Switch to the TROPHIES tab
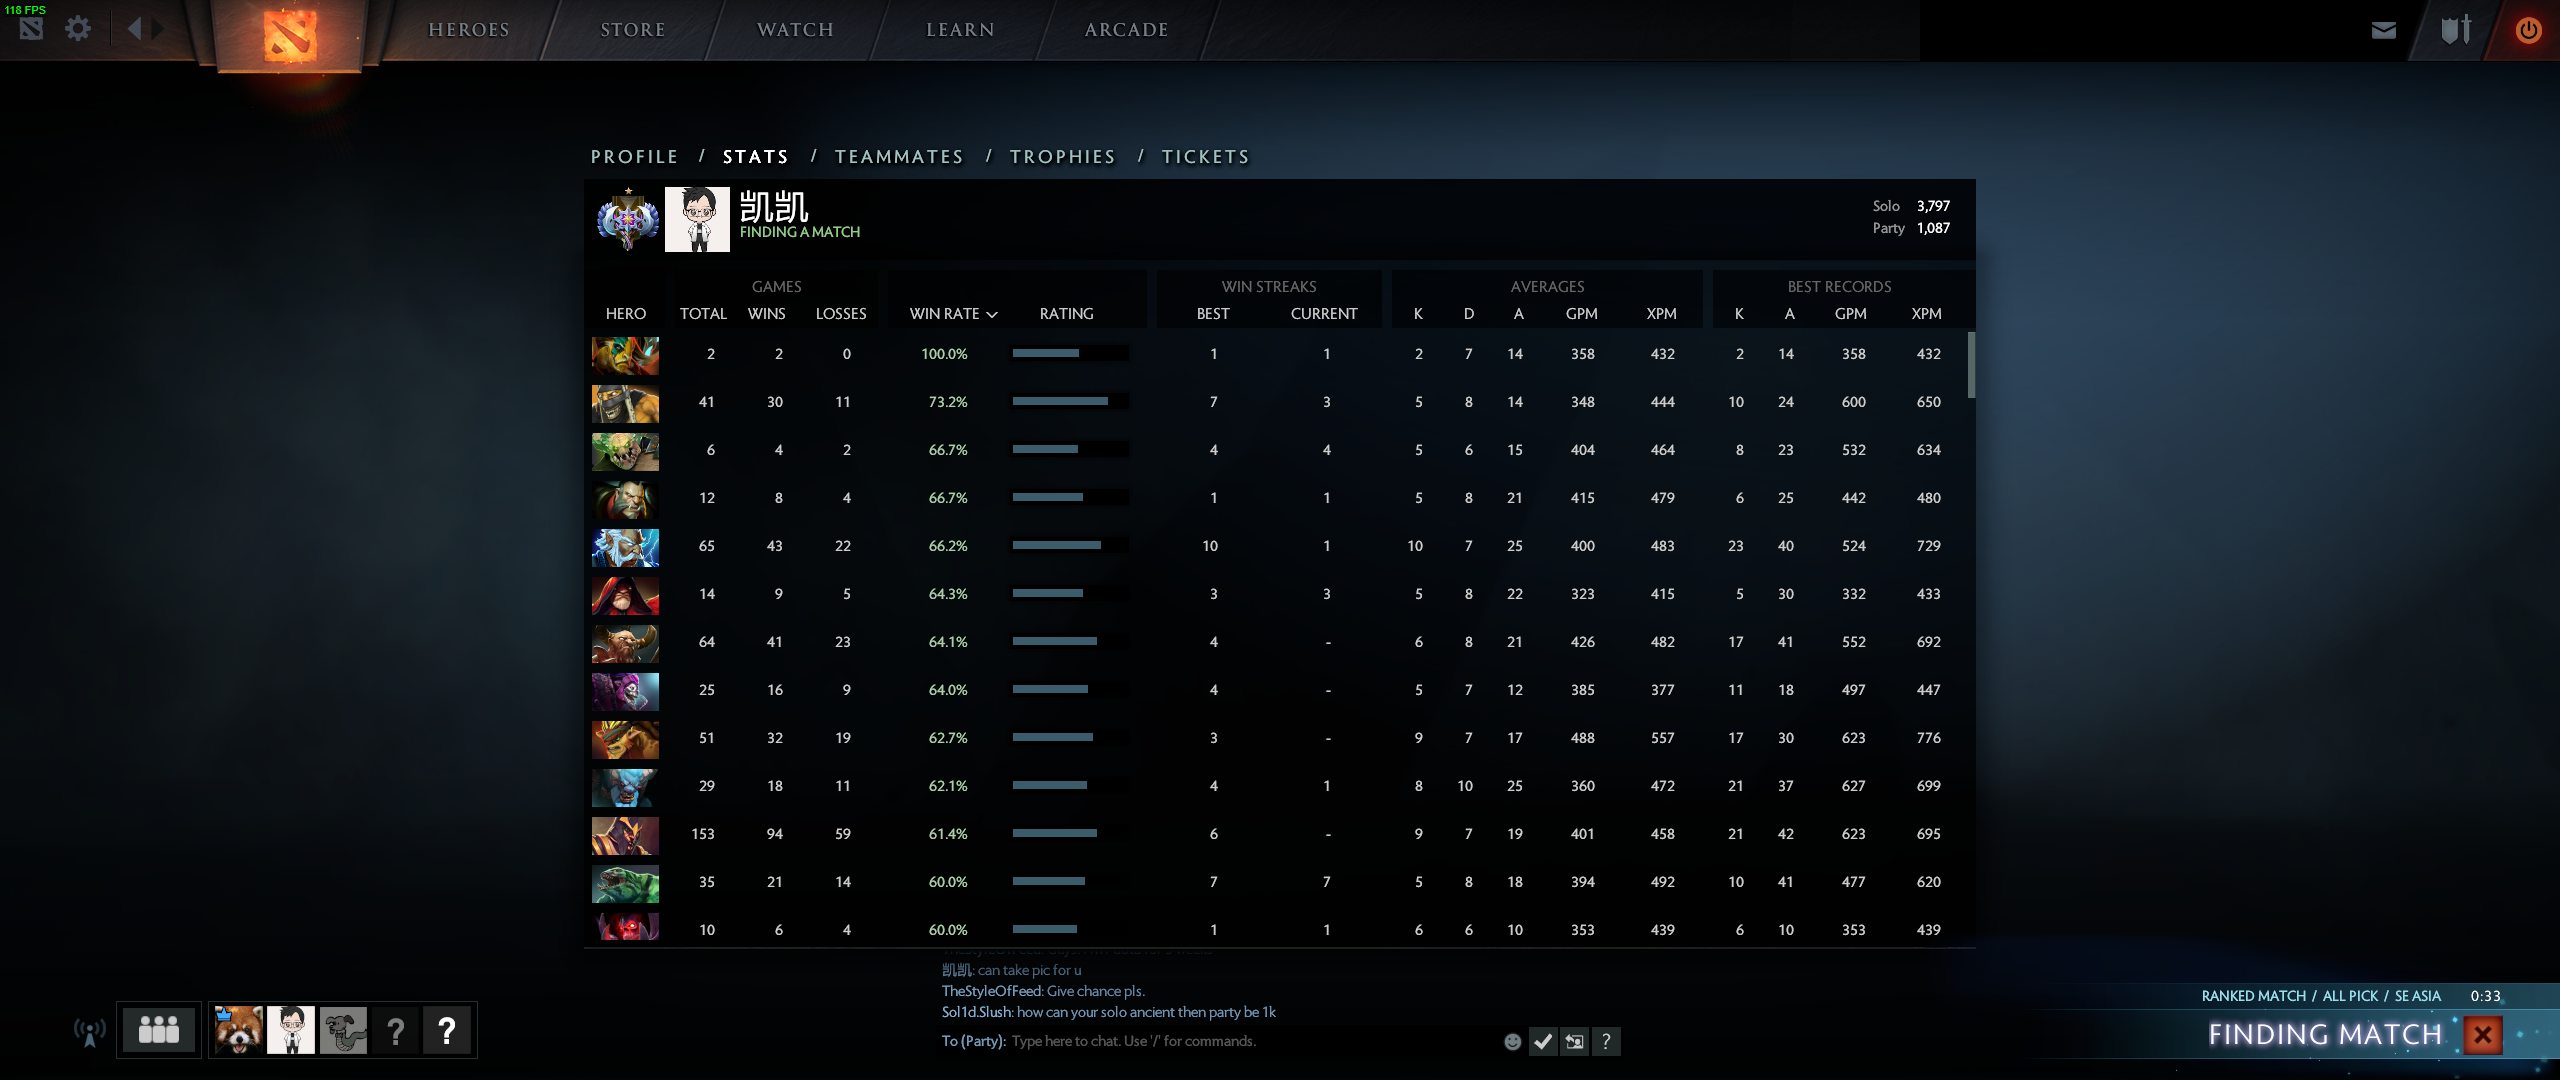The height and width of the screenshot is (1080, 2560). click(x=1063, y=157)
